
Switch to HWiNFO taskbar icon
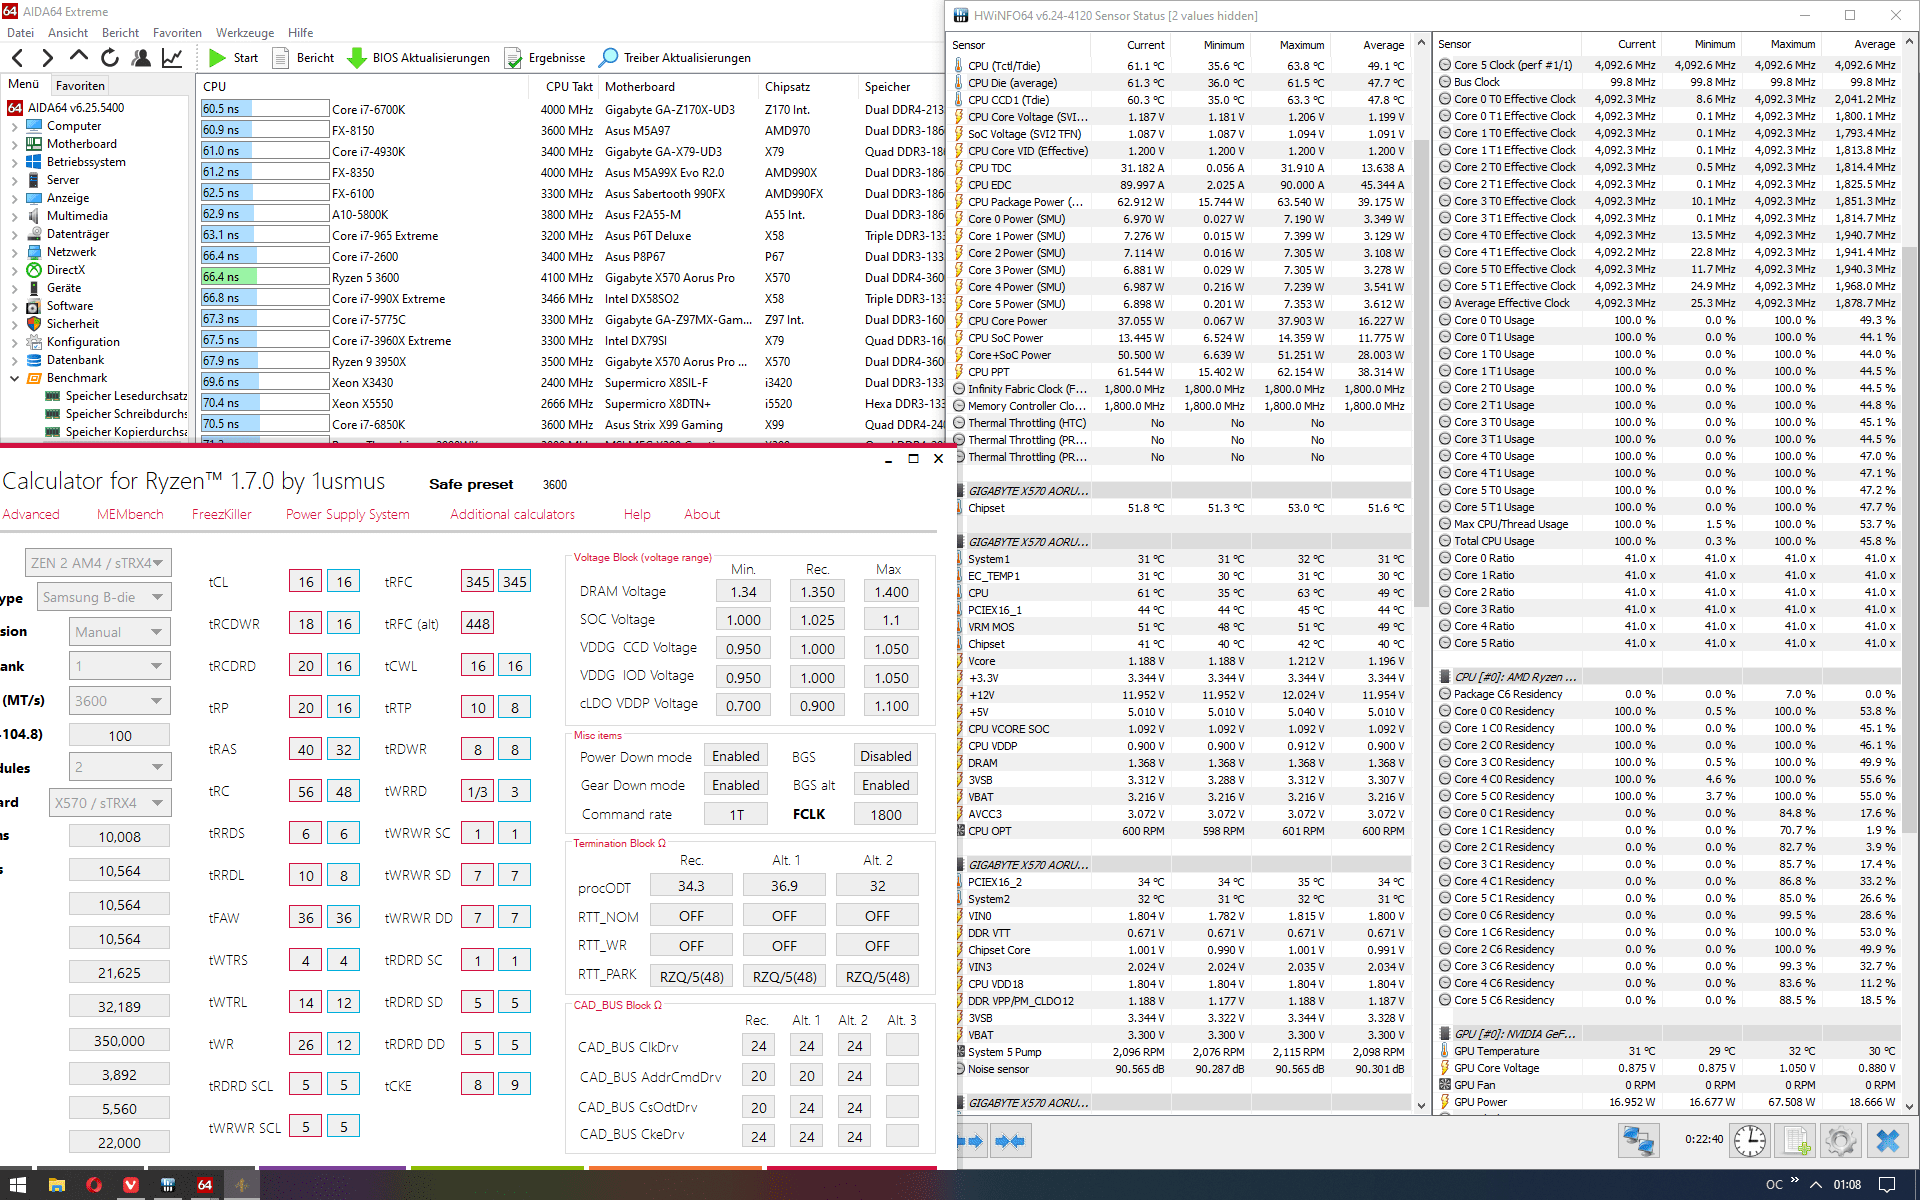(168, 1184)
